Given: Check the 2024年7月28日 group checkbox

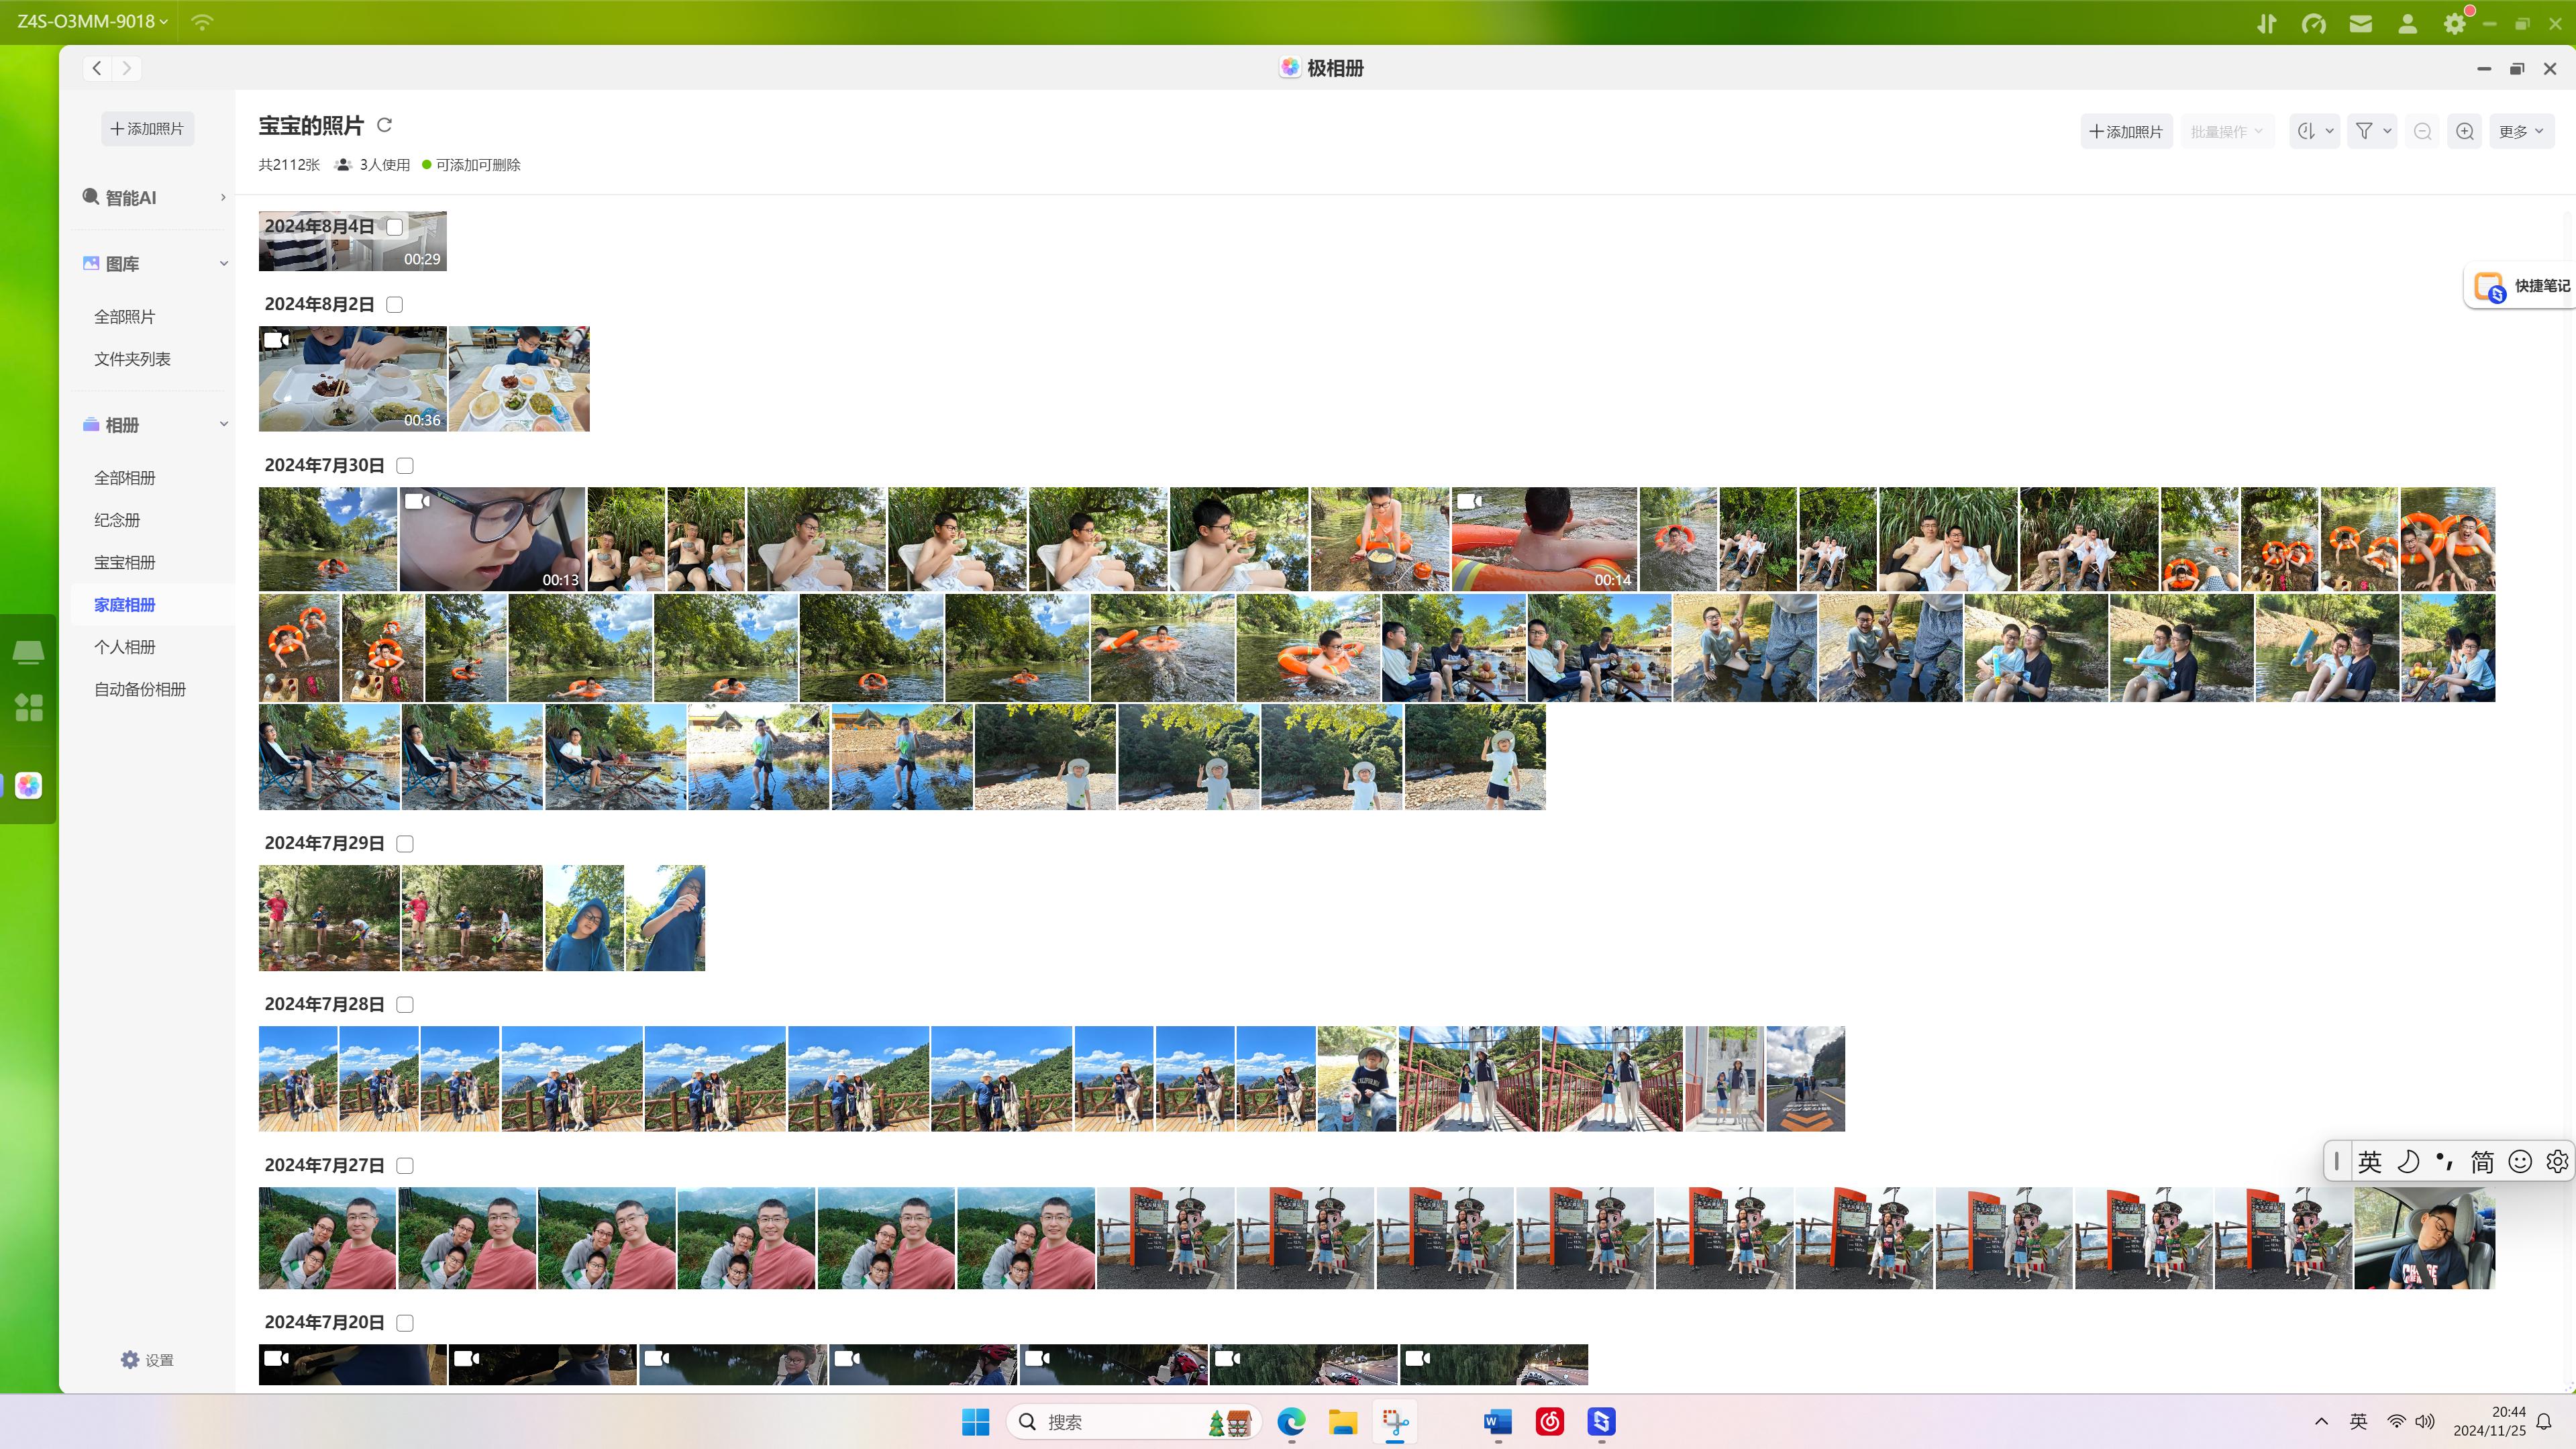Looking at the screenshot, I should [x=405, y=1005].
